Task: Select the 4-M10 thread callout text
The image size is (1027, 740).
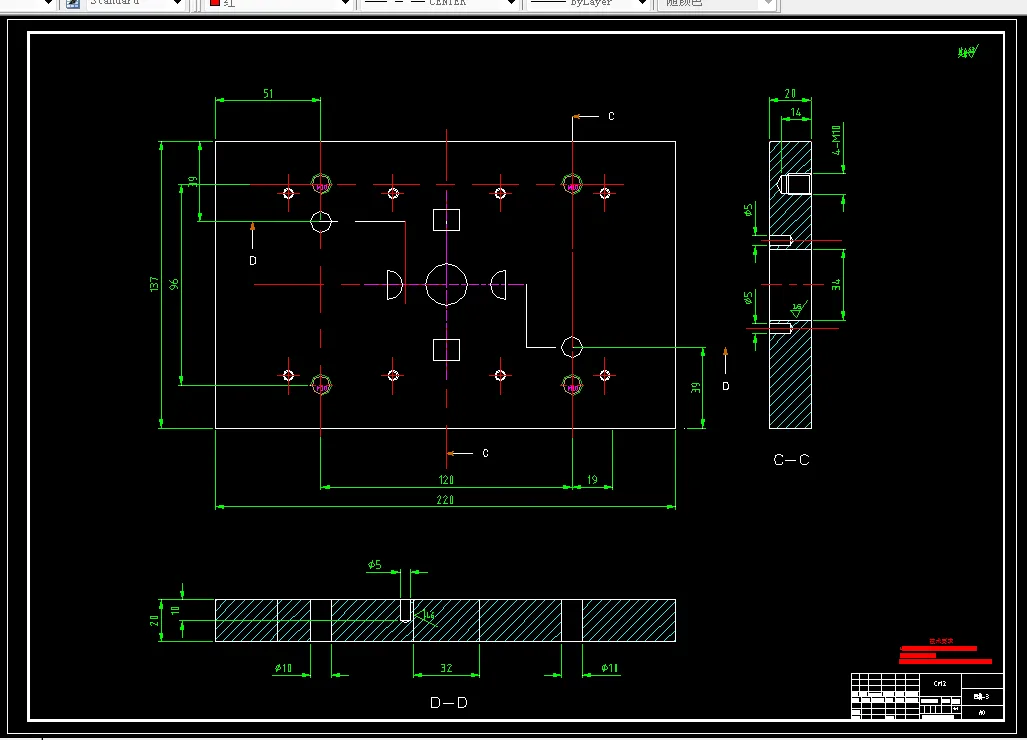Action: [836, 140]
